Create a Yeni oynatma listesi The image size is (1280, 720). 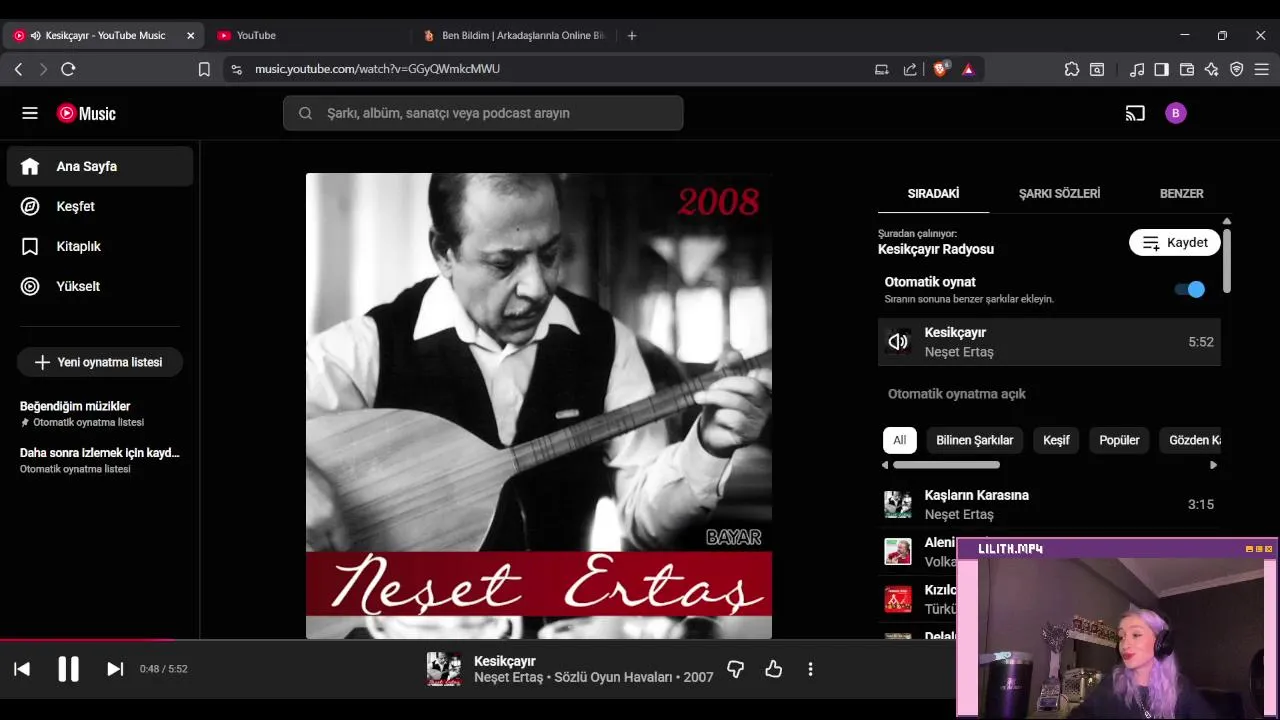(x=99, y=362)
